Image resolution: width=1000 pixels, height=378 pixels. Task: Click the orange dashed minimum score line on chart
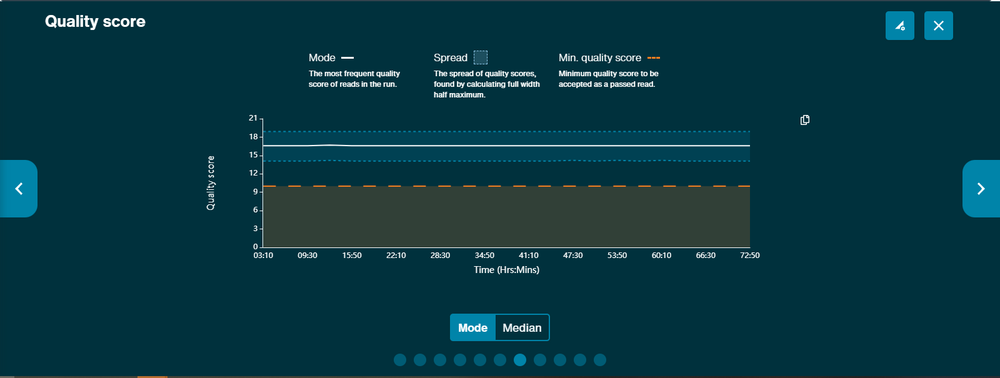pos(506,186)
